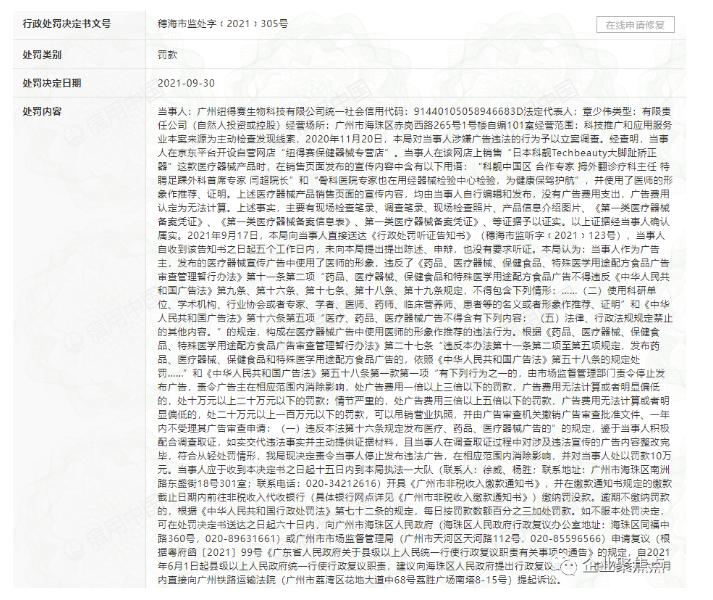Screen dimensions: 713x600
Task: Click the phone number 020-89631661
Action: 240,539
